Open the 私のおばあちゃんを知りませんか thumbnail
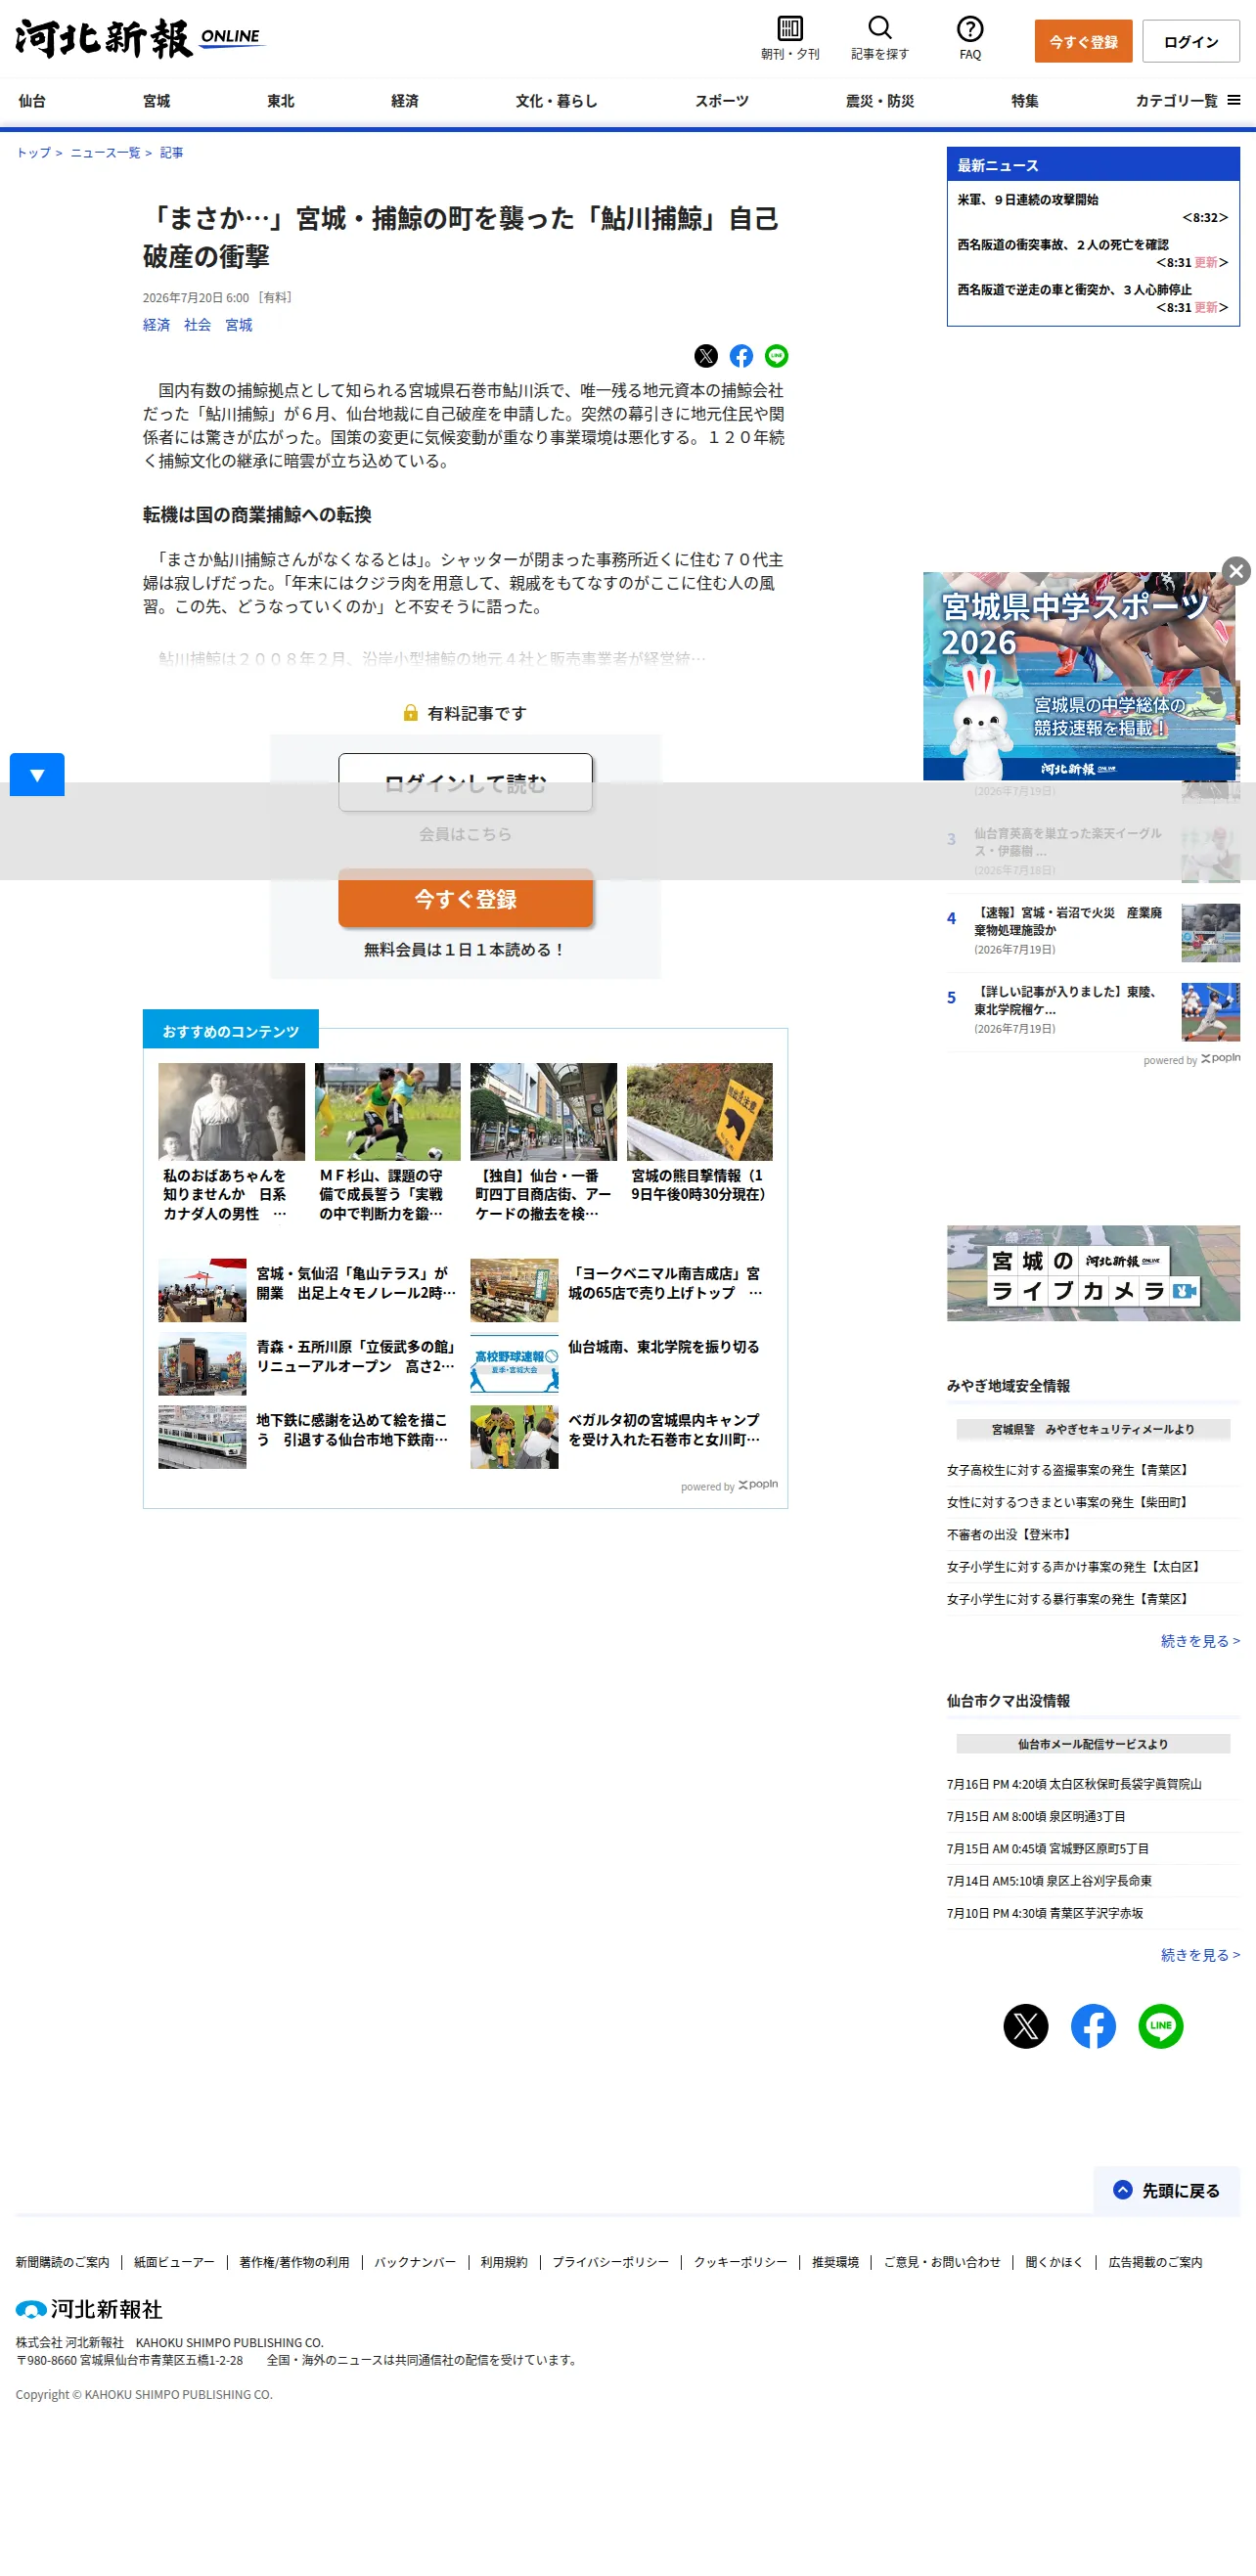Viewport: 1256px width, 2576px height. [231, 1112]
